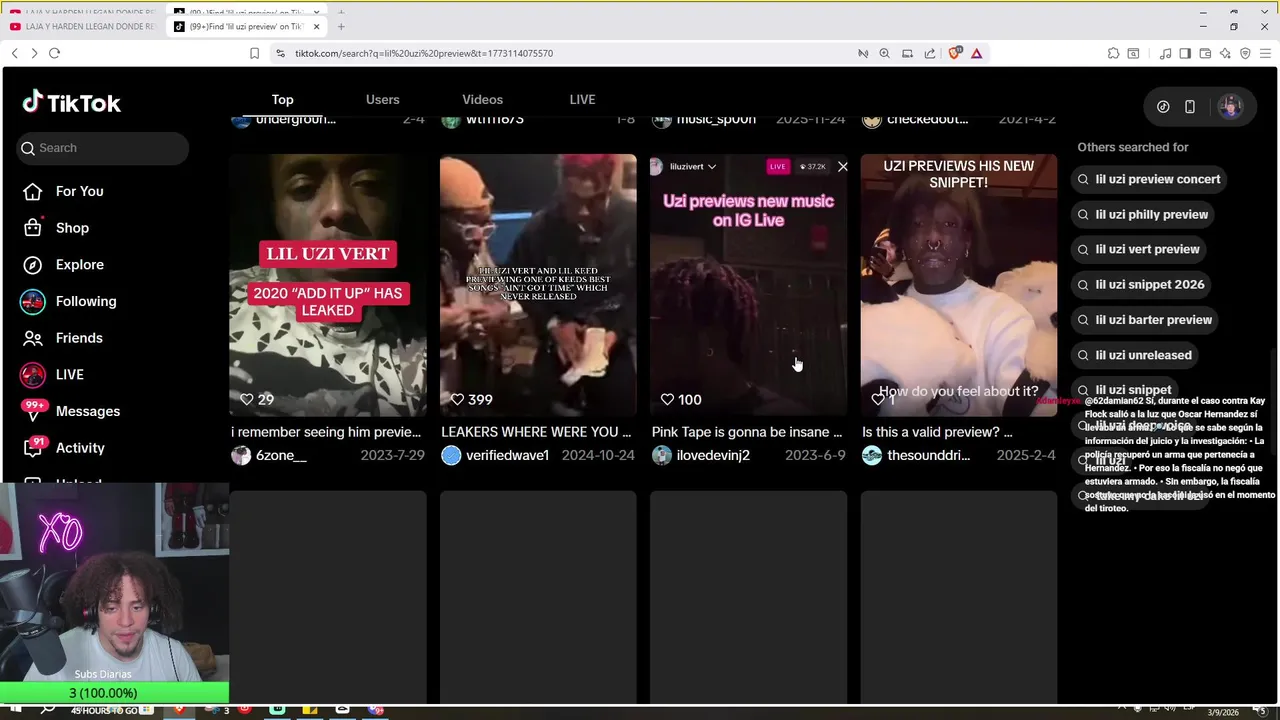Search lil uzi unreleased suggestion
Screen dimensions: 1280x720
pos(1134,355)
